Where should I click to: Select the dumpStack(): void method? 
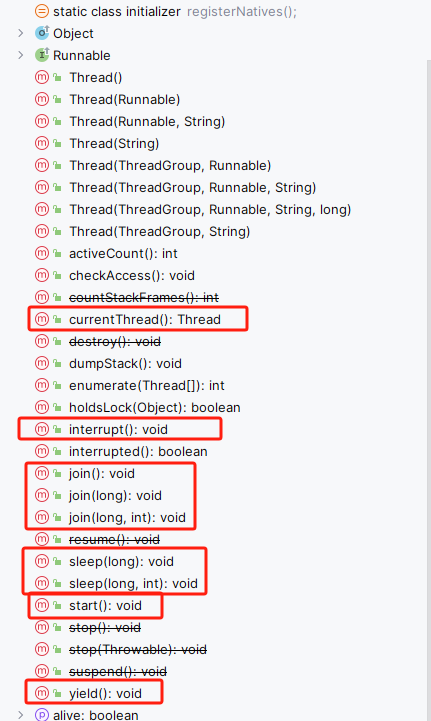[126, 363]
